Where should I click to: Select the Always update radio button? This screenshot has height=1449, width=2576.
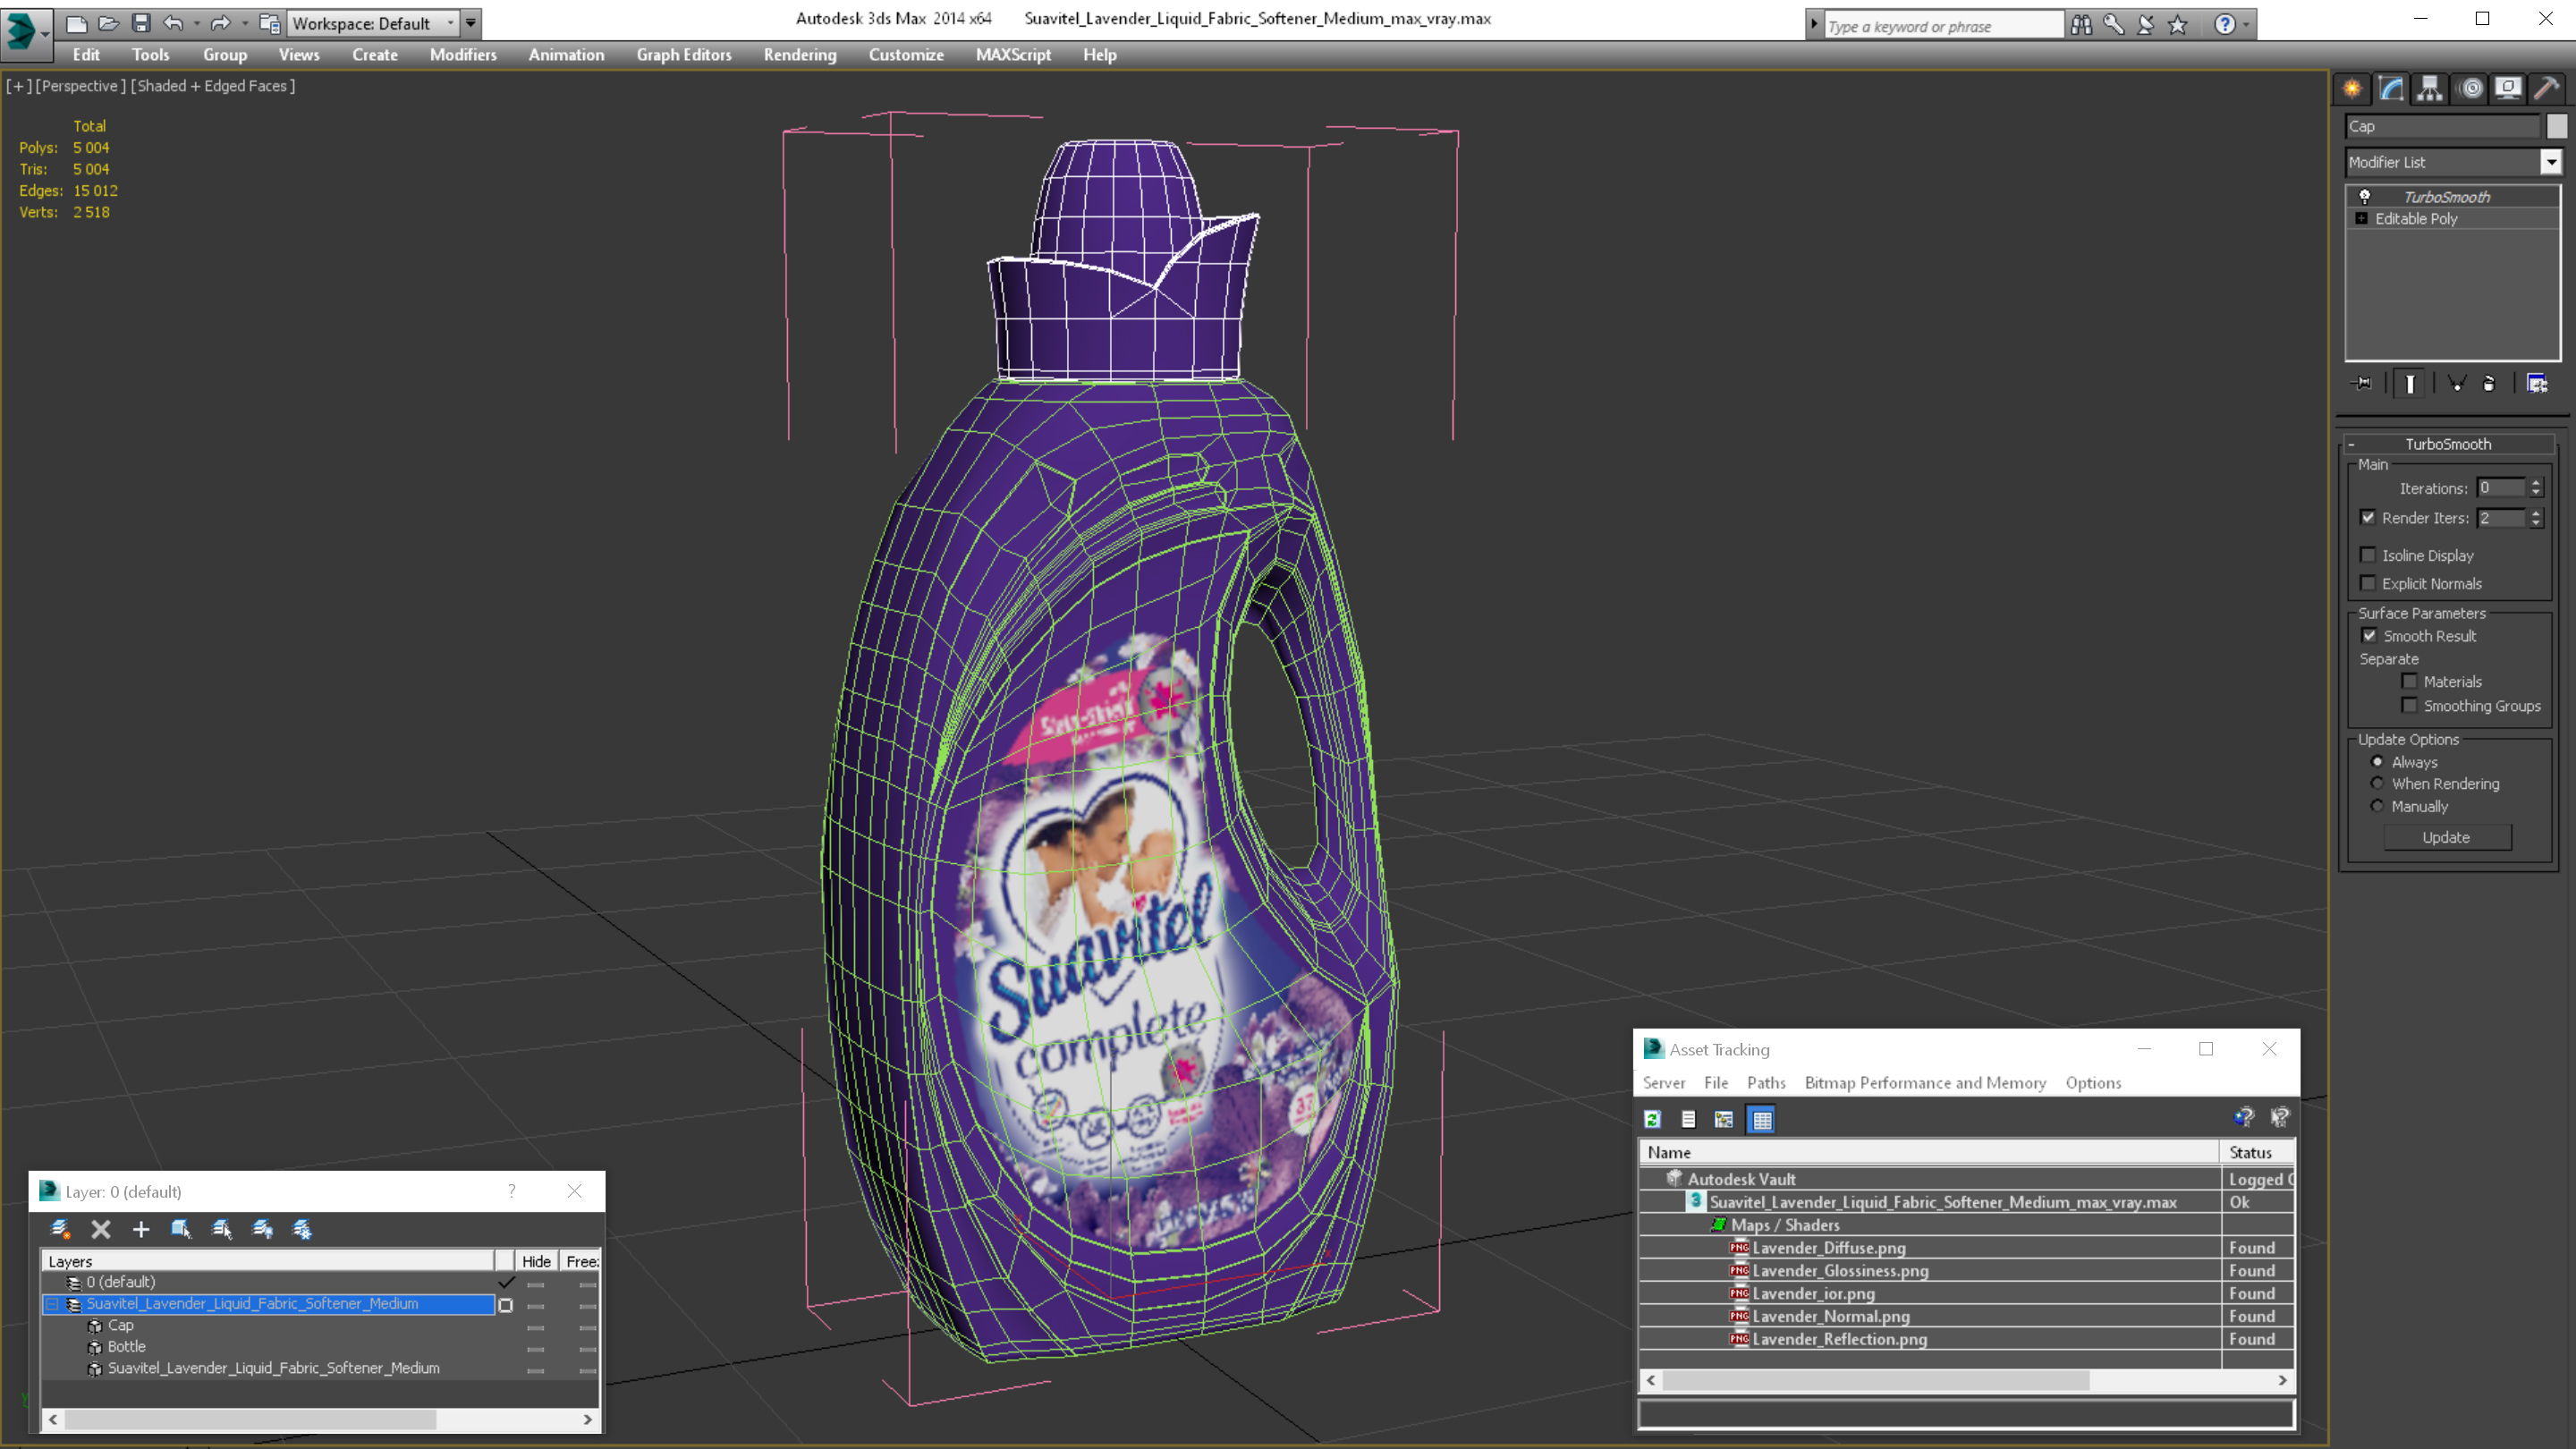[x=2378, y=762]
